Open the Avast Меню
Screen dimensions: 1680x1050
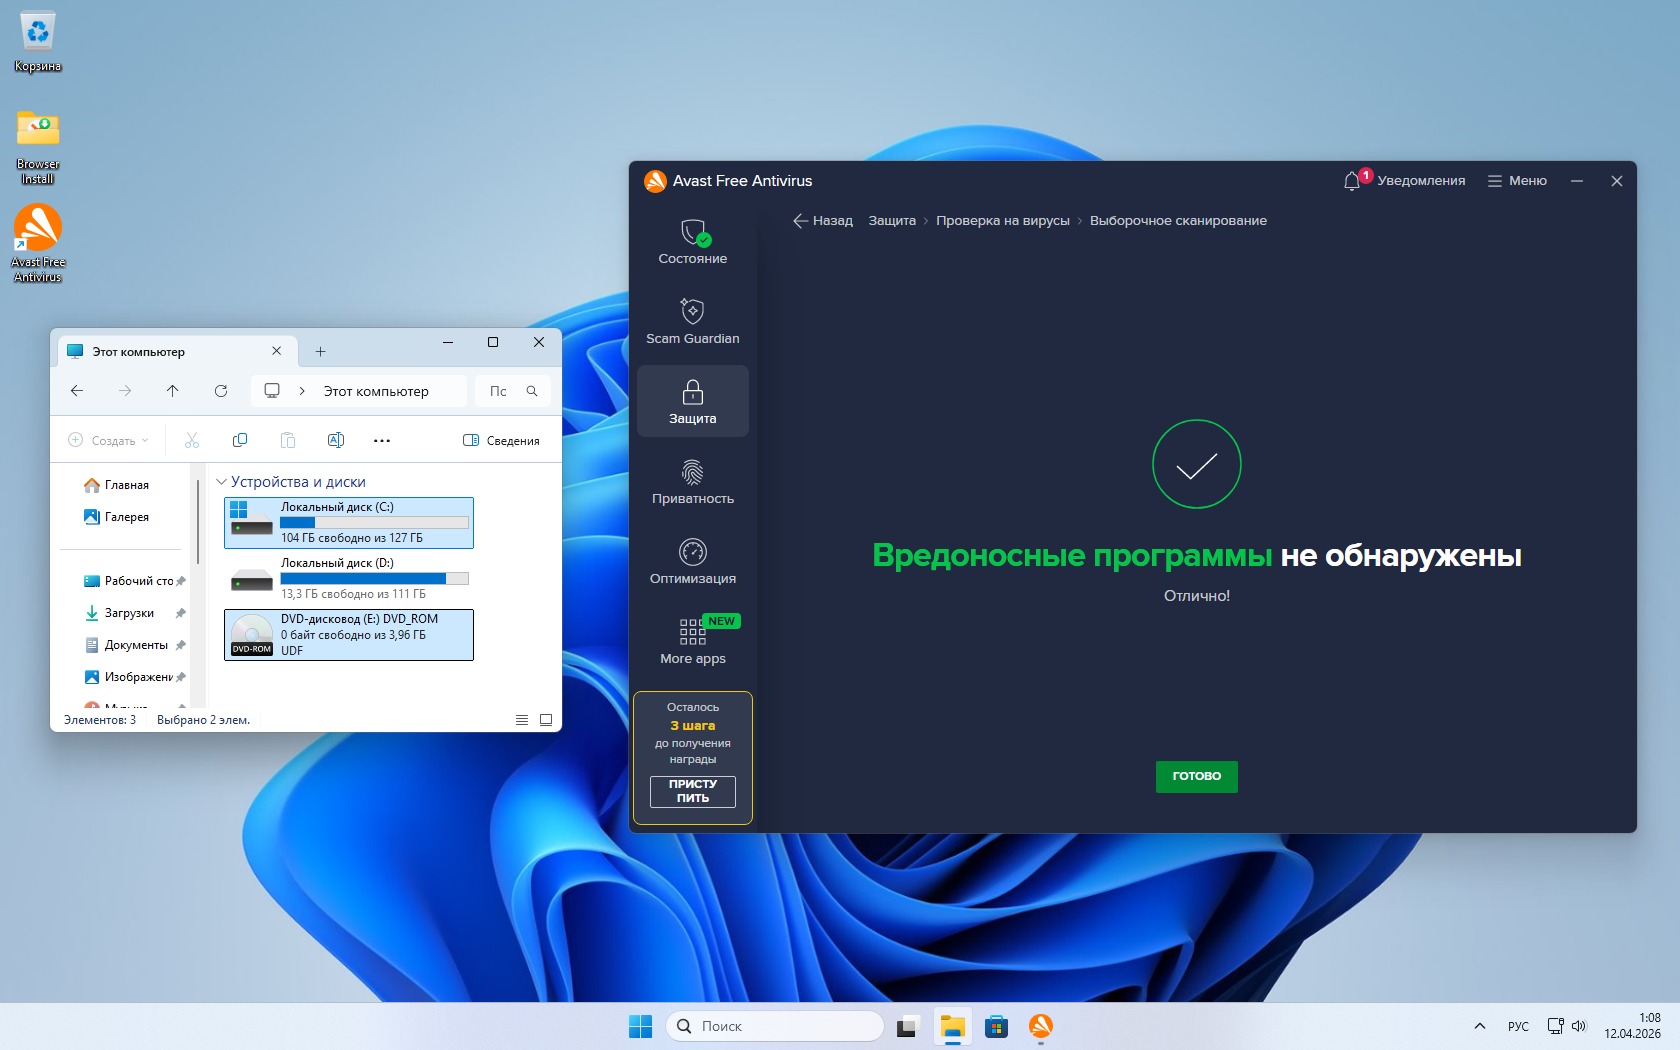[x=1517, y=181]
